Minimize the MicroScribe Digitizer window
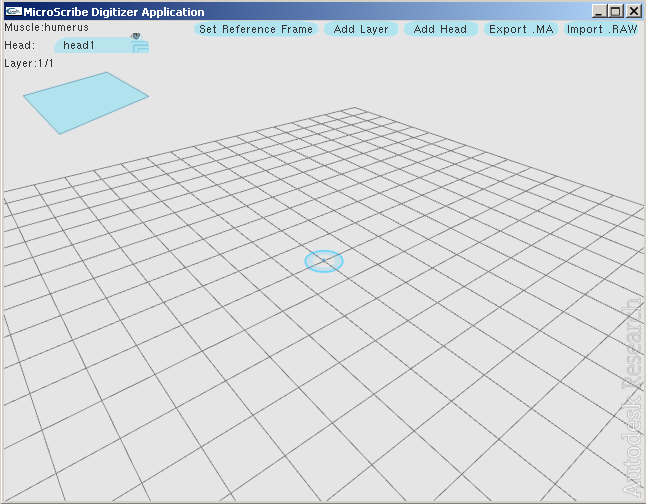 point(599,12)
